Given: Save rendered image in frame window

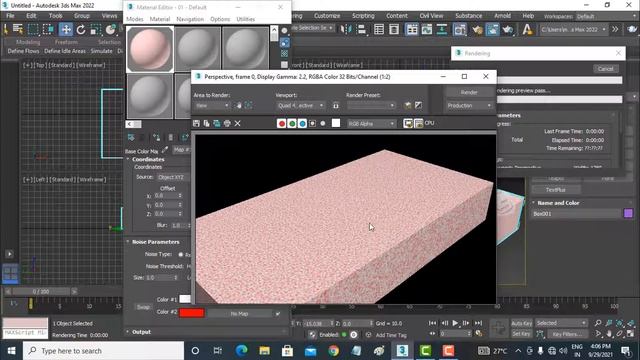Looking at the screenshot, I should (x=196, y=123).
